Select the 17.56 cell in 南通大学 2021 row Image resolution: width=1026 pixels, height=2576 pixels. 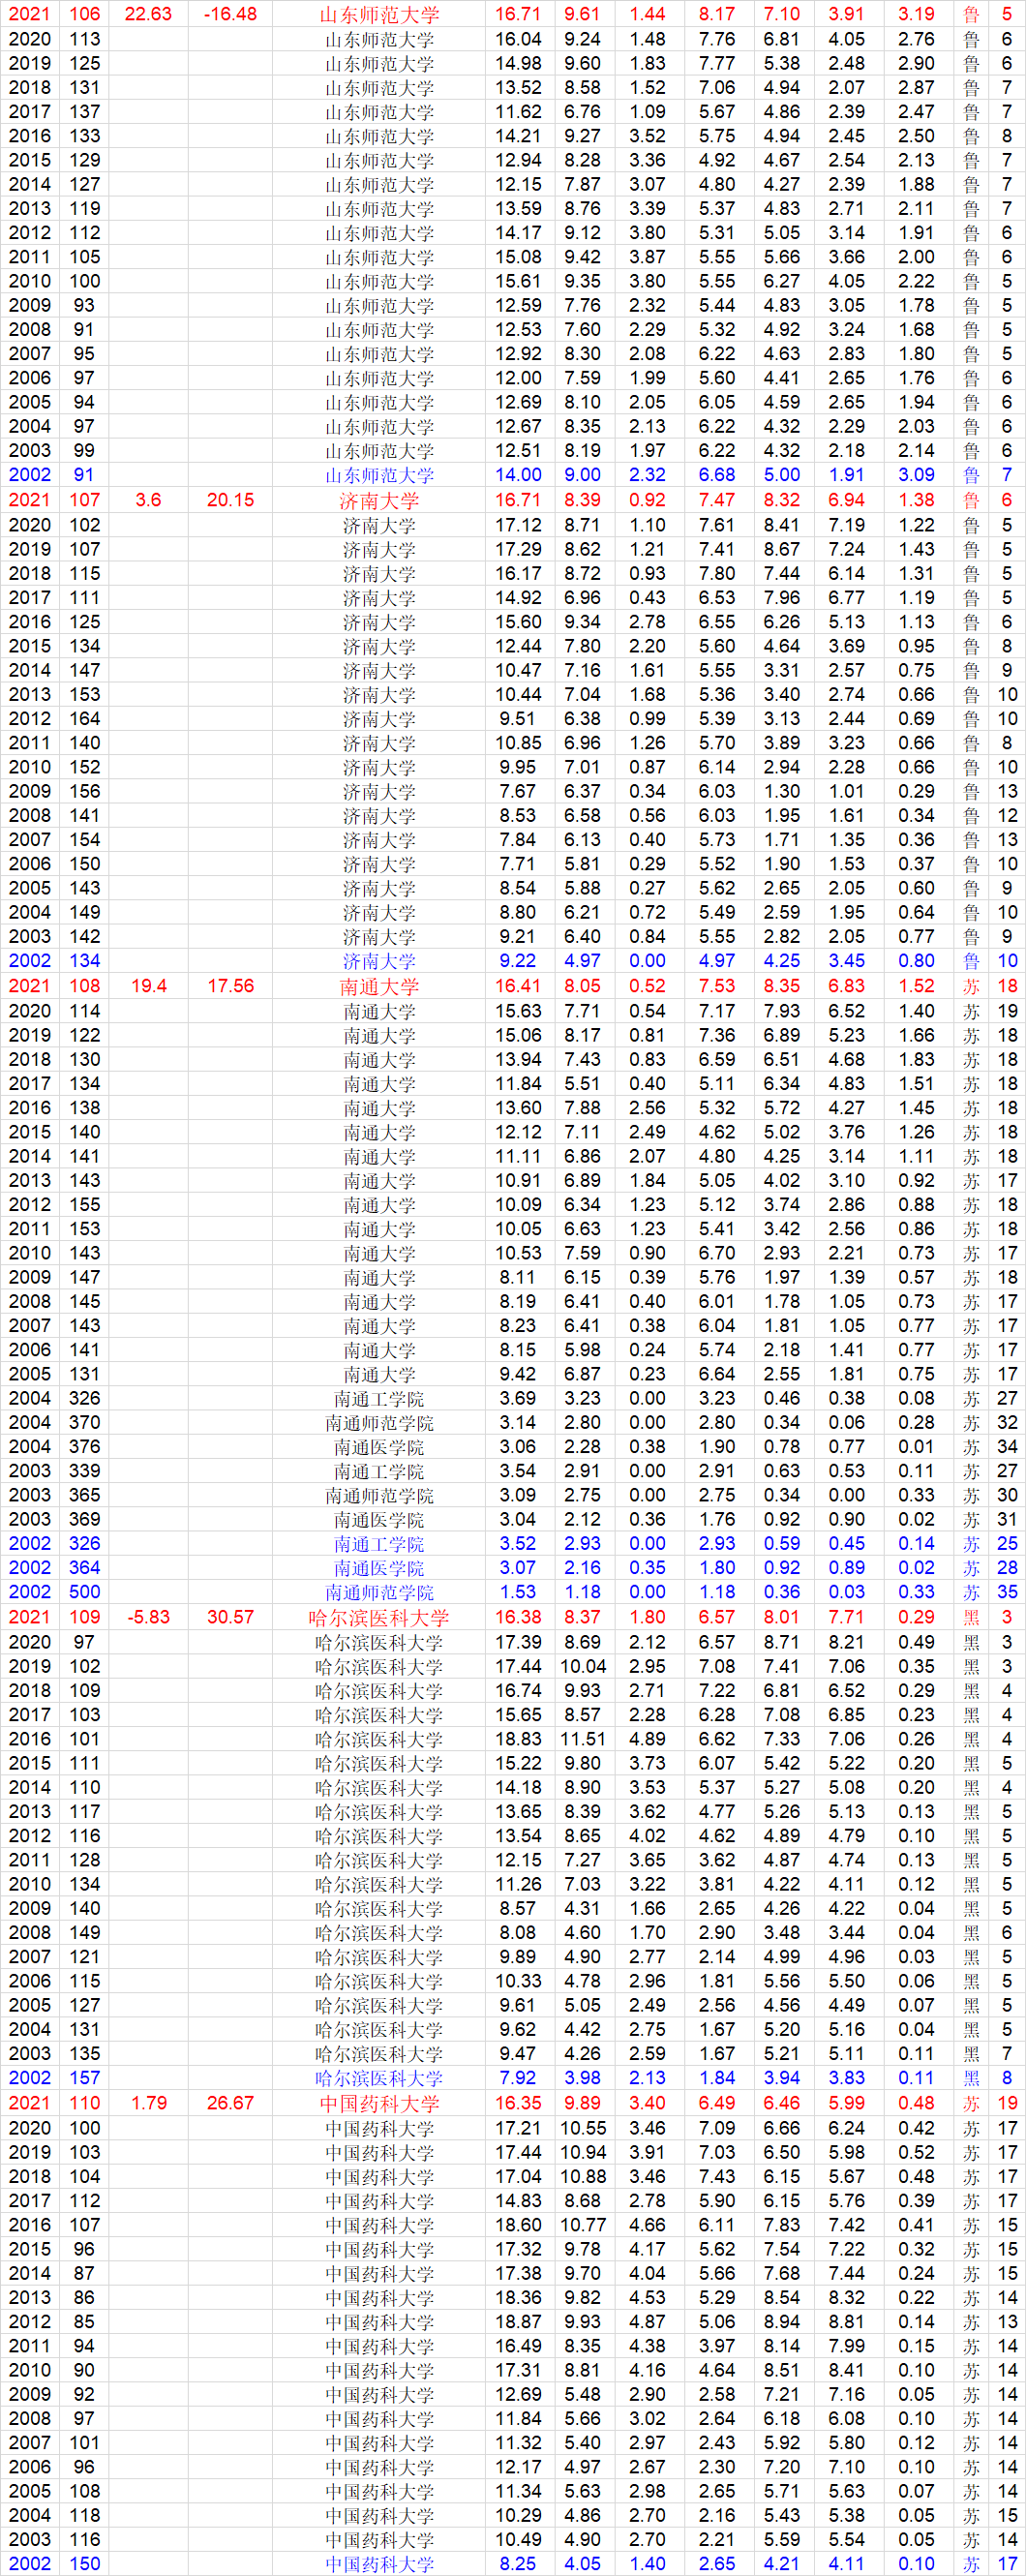[x=230, y=986]
